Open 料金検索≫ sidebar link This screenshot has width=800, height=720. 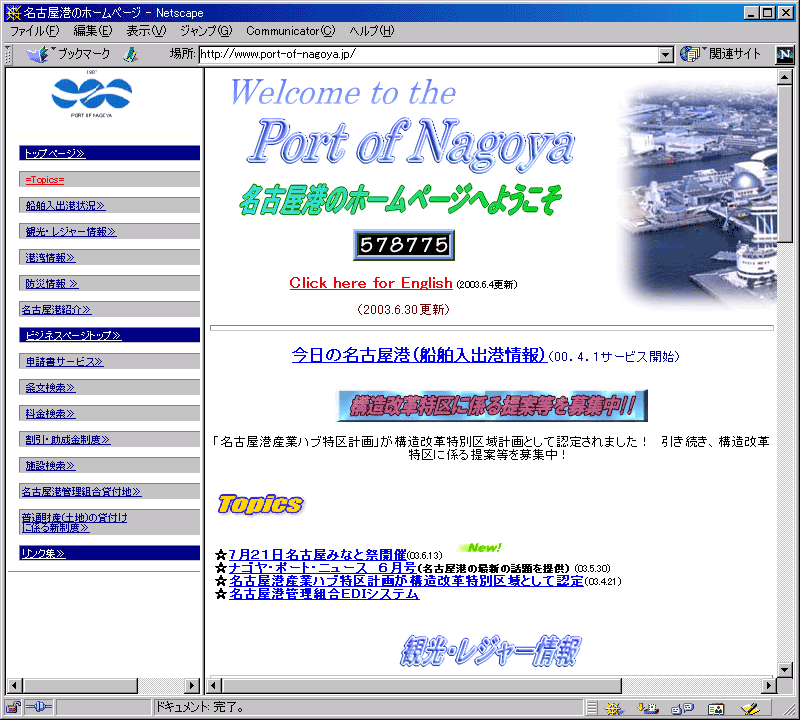point(51,414)
